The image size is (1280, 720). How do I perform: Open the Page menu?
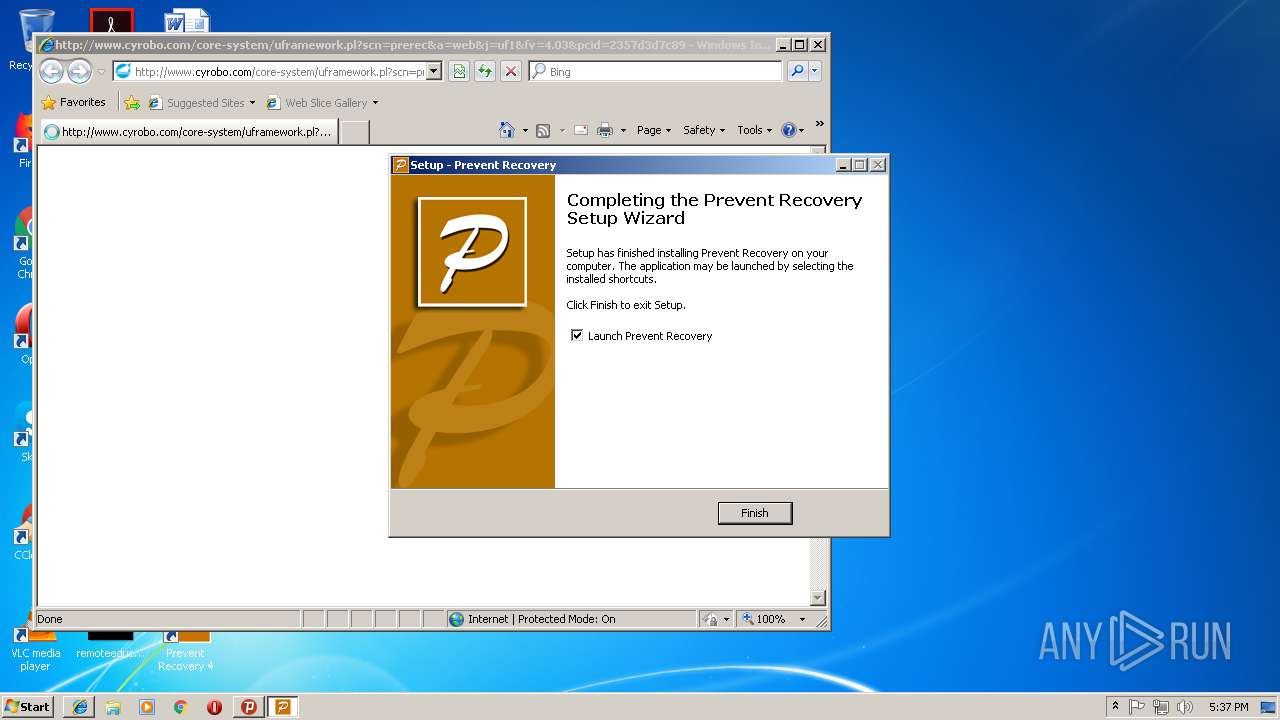pyautogui.click(x=654, y=130)
